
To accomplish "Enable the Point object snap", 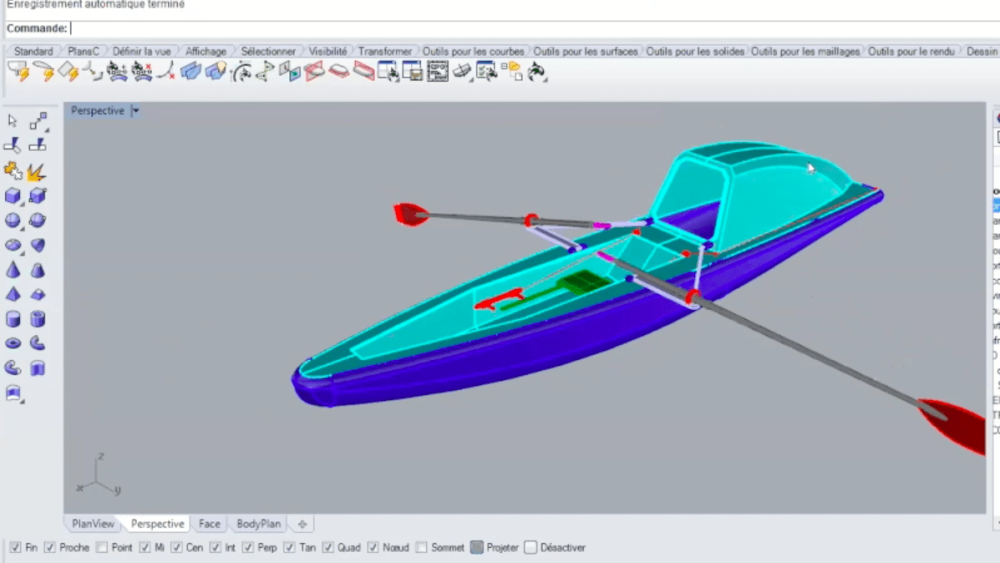I will [x=102, y=548].
